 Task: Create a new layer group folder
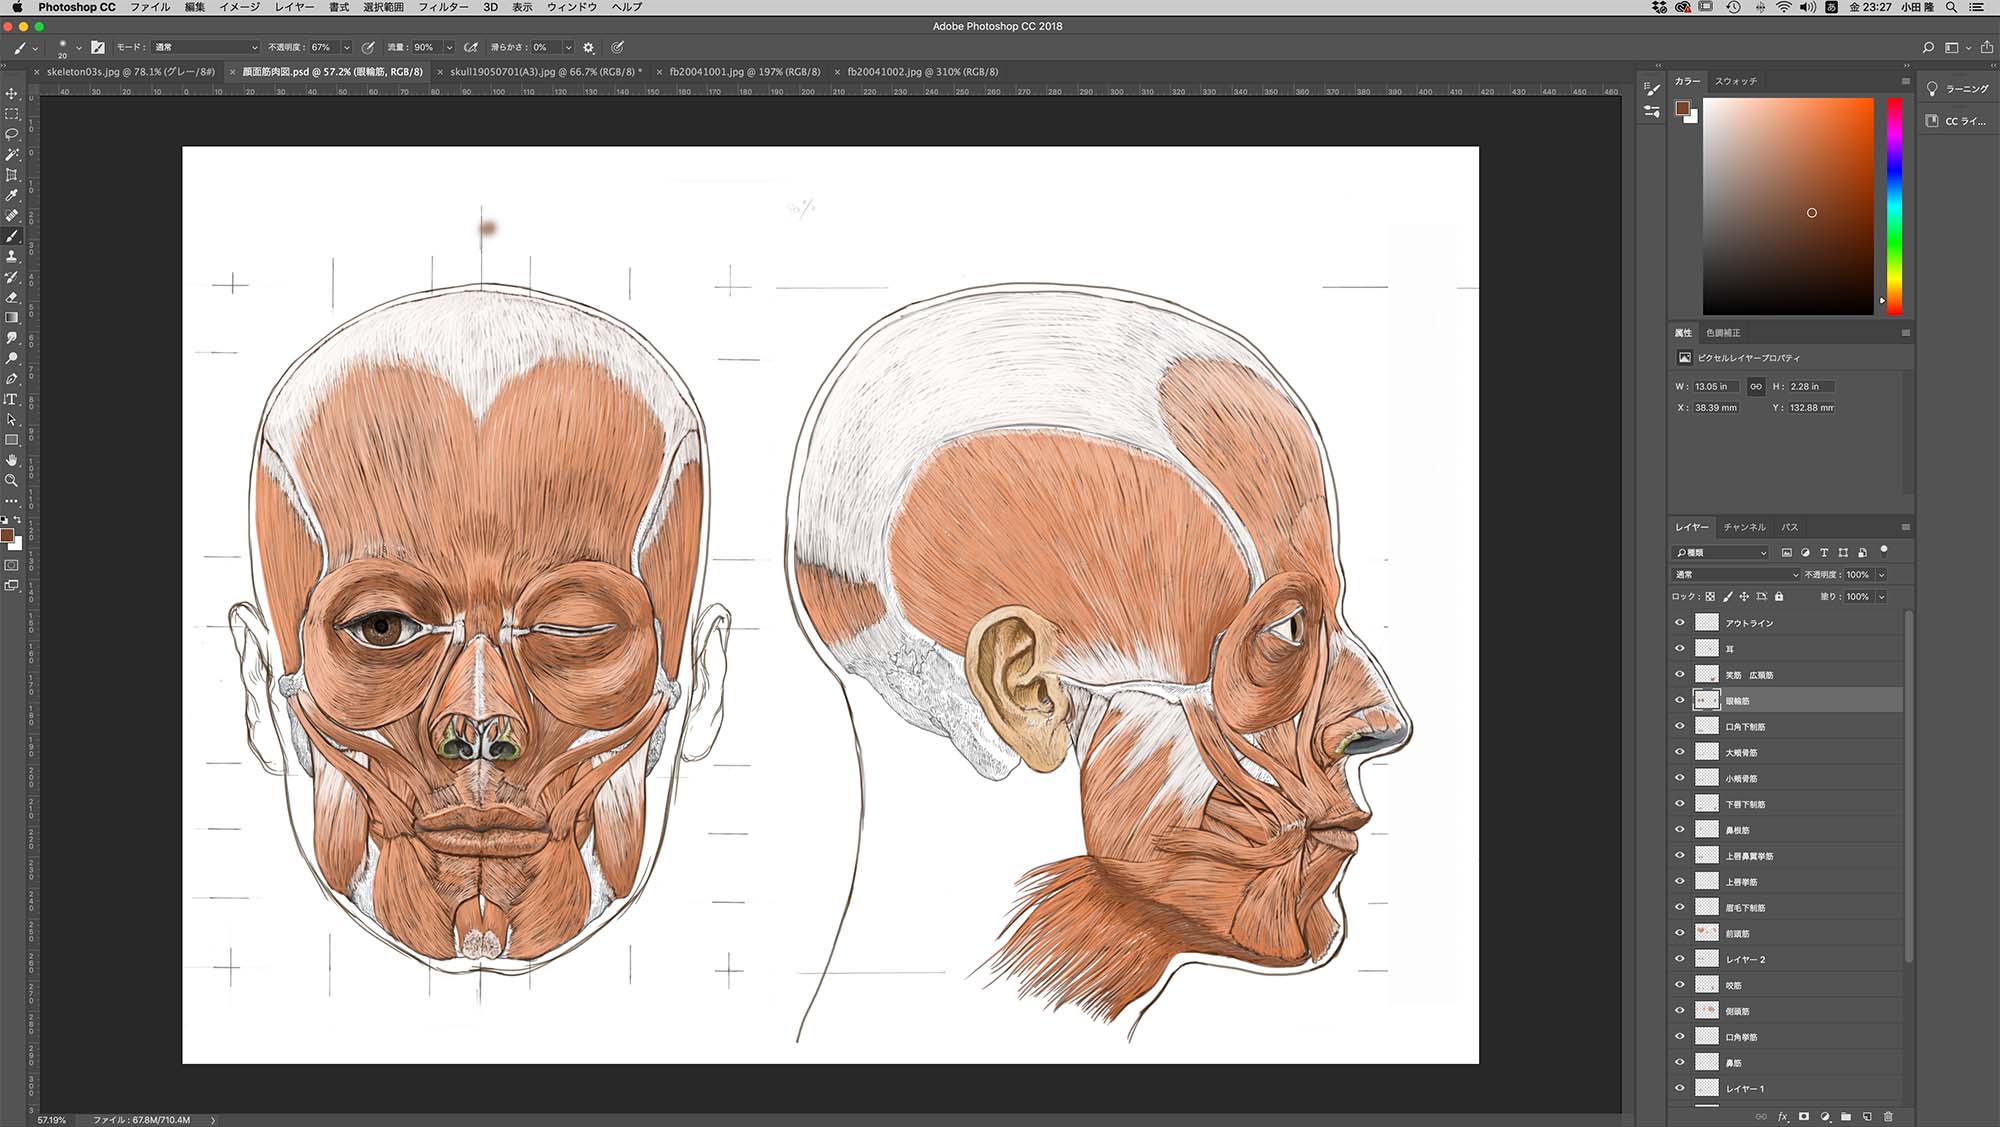1846,1116
